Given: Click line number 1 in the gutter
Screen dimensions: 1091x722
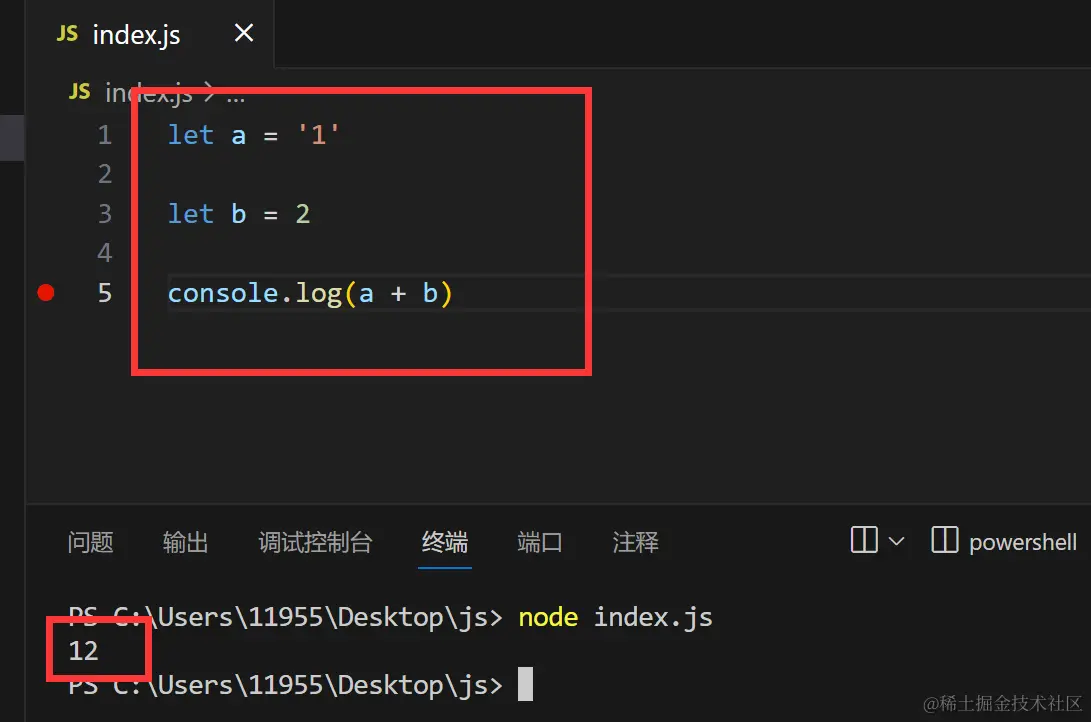Looking at the screenshot, I should coord(104,135).
